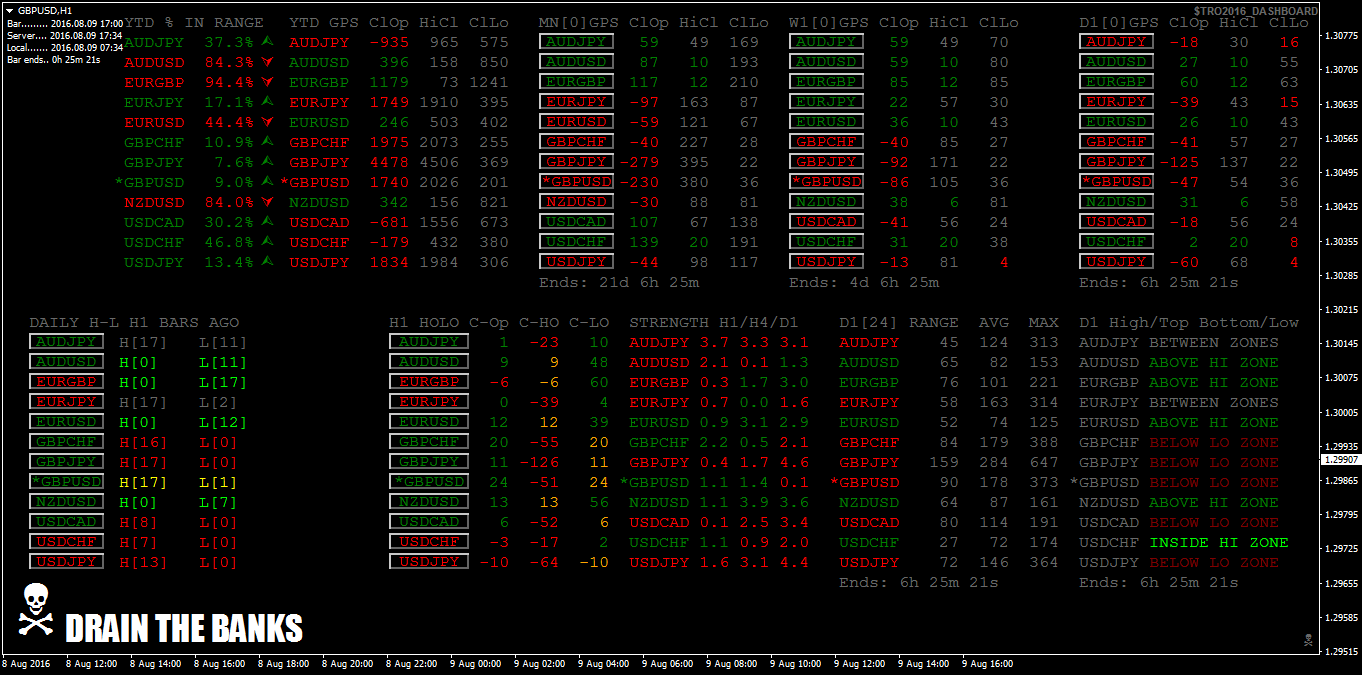Choose the *GBPUSD button in H1 HOLO panel
This screenshot has width=1362, height=675.
click(x=429, y=482)
